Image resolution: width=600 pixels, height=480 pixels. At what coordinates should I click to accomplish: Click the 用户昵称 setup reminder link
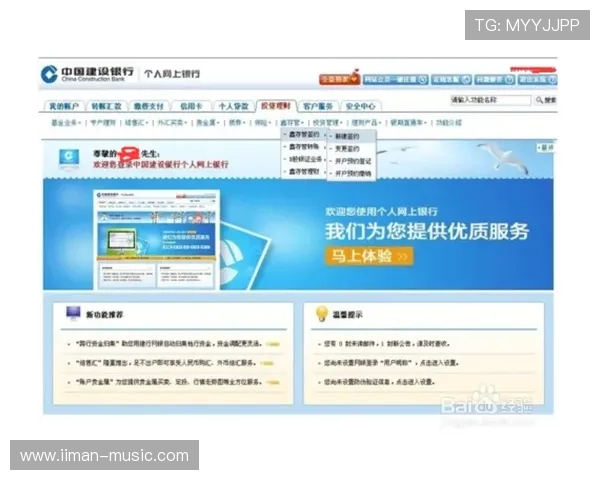[391, 362]
